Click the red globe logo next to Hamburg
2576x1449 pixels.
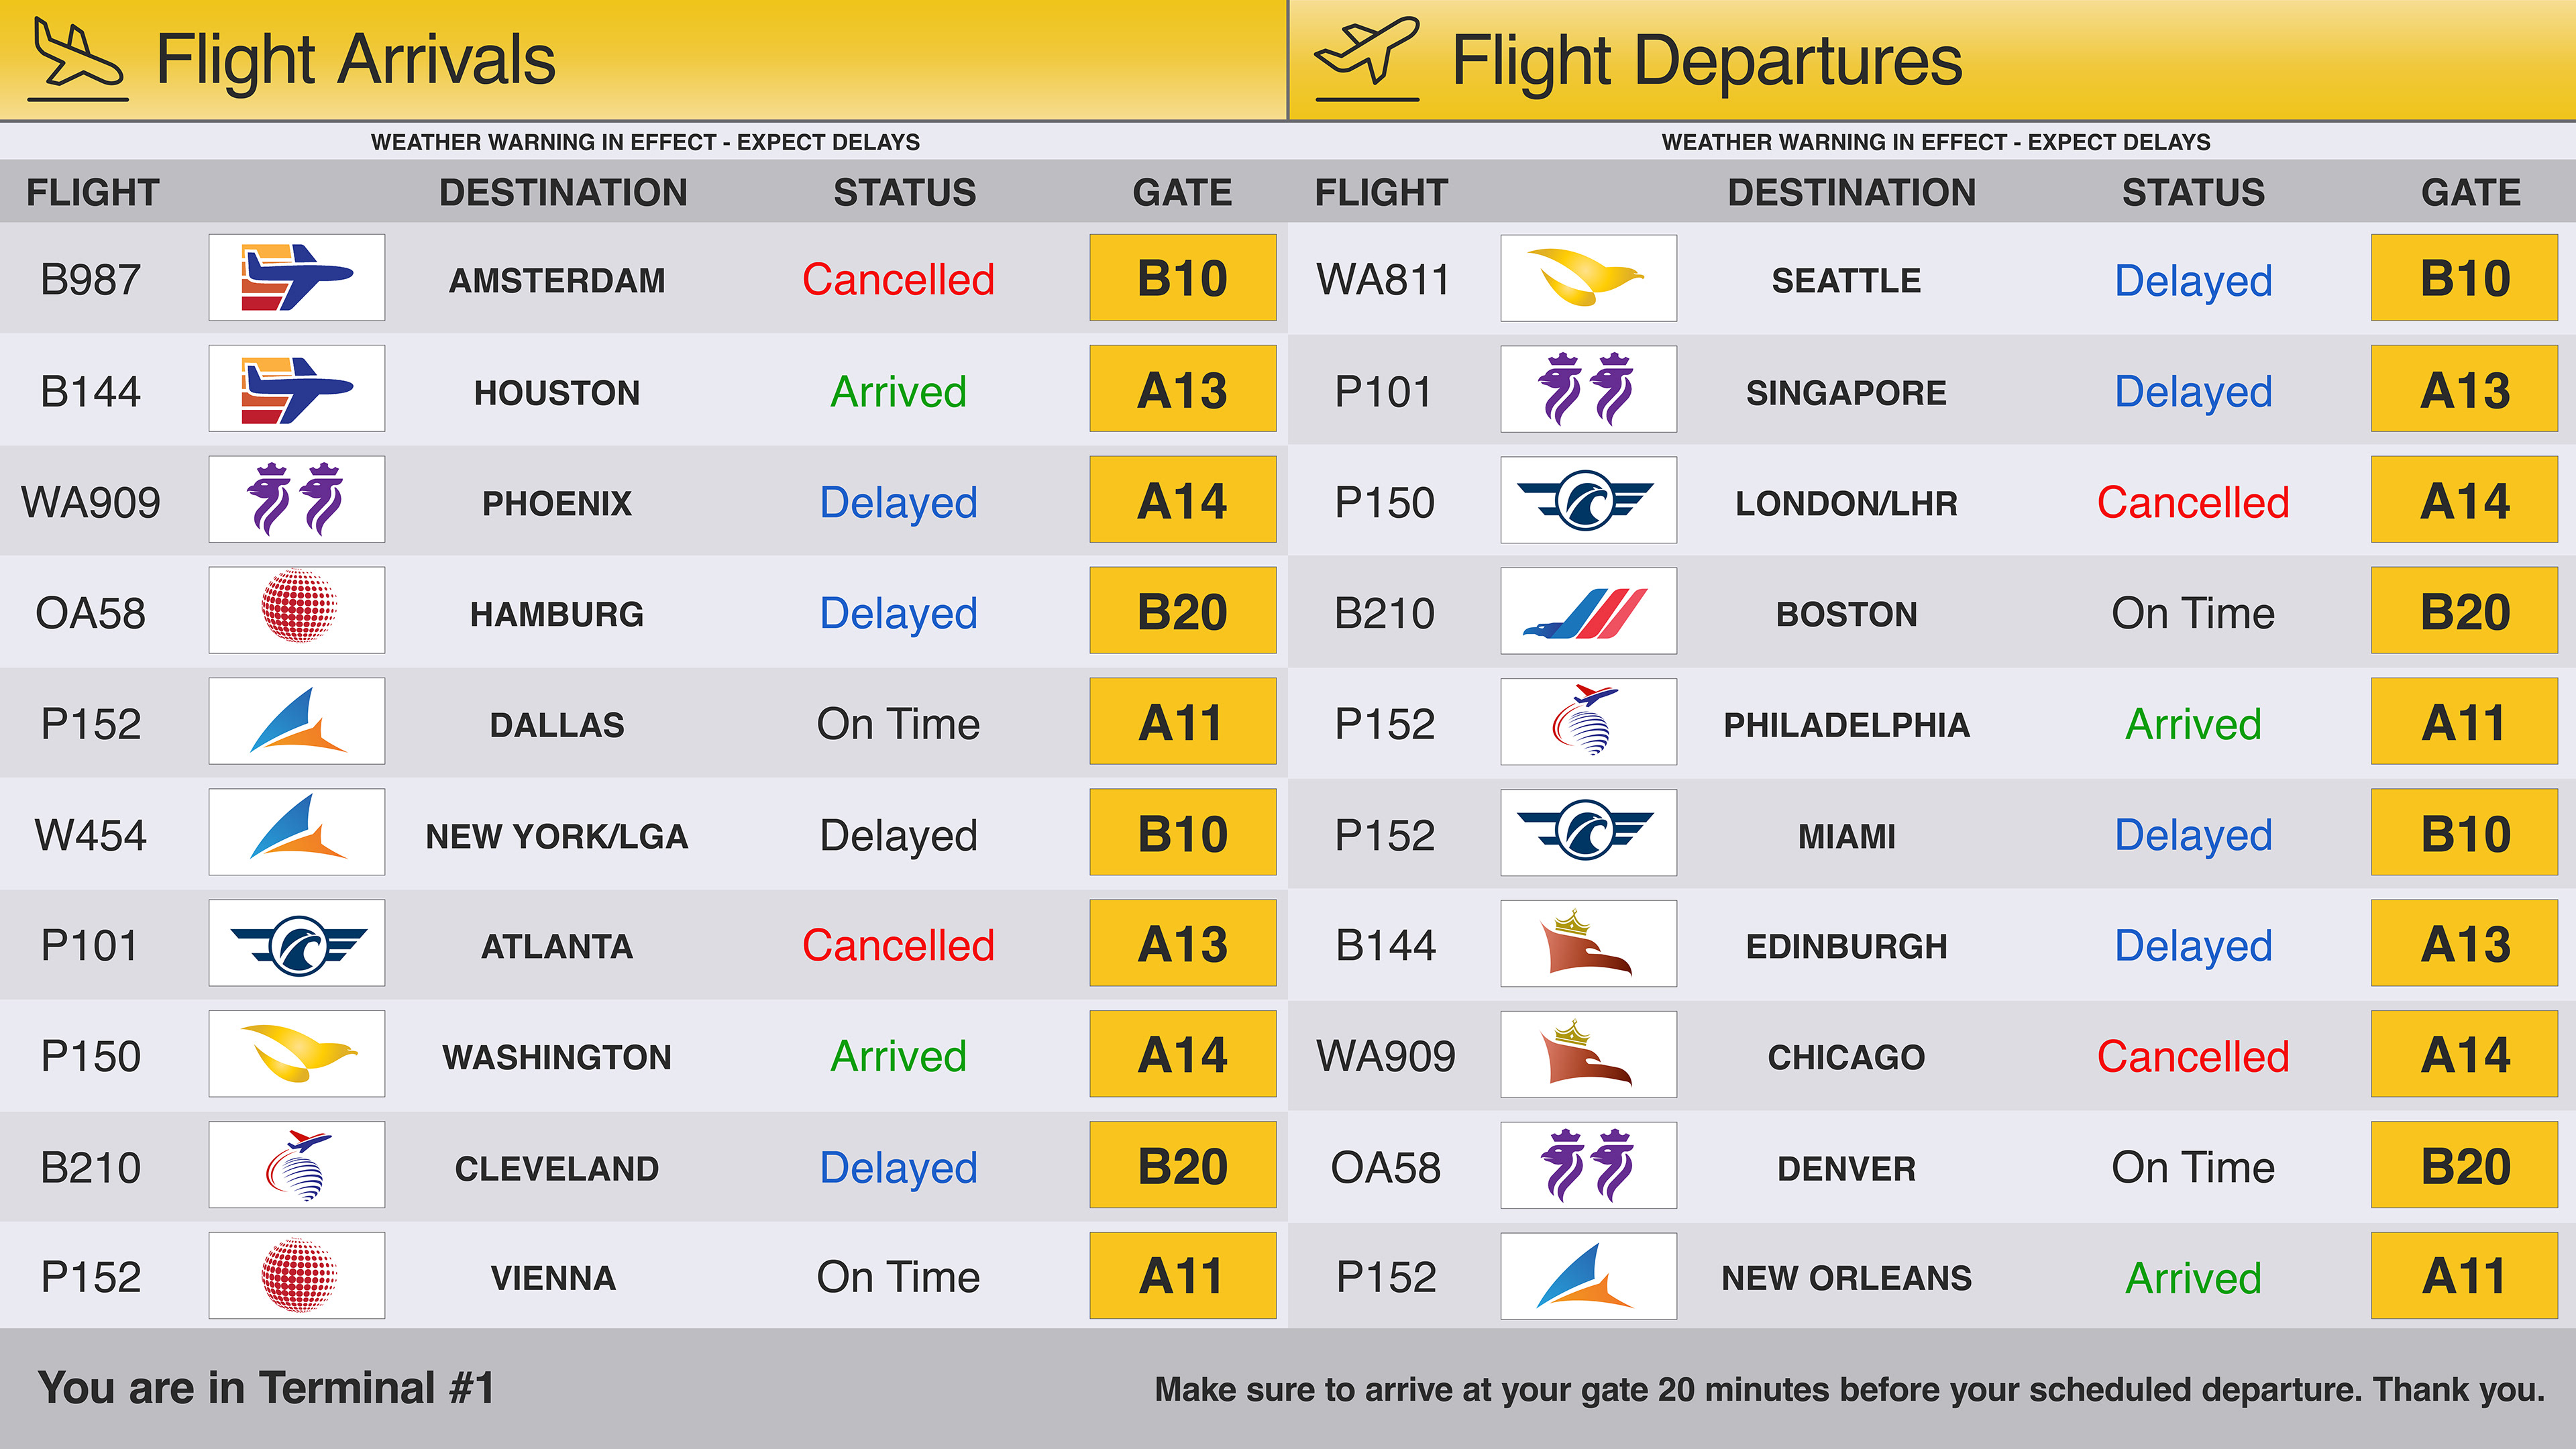[x=296, y=610]
